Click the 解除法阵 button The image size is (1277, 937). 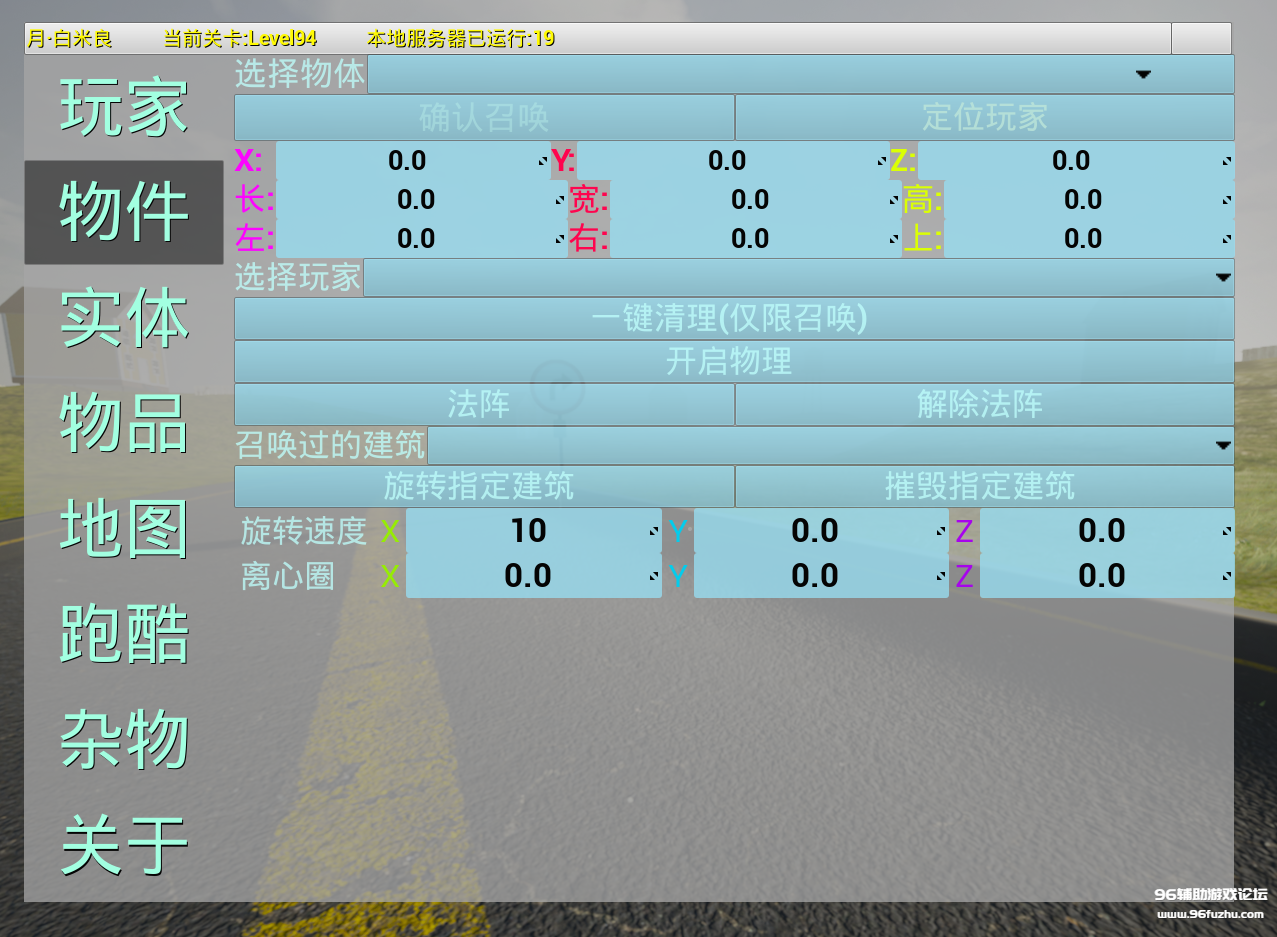tap(985, 404)
